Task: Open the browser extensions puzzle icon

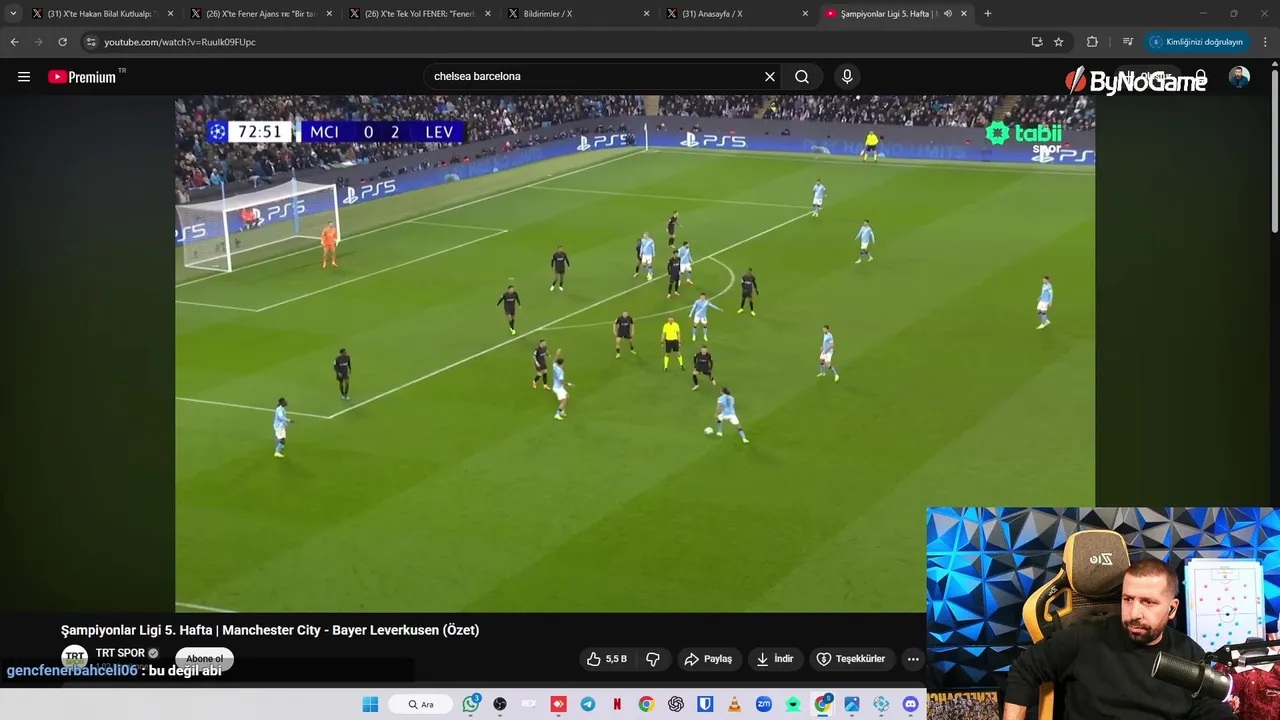Action: 1092,42
